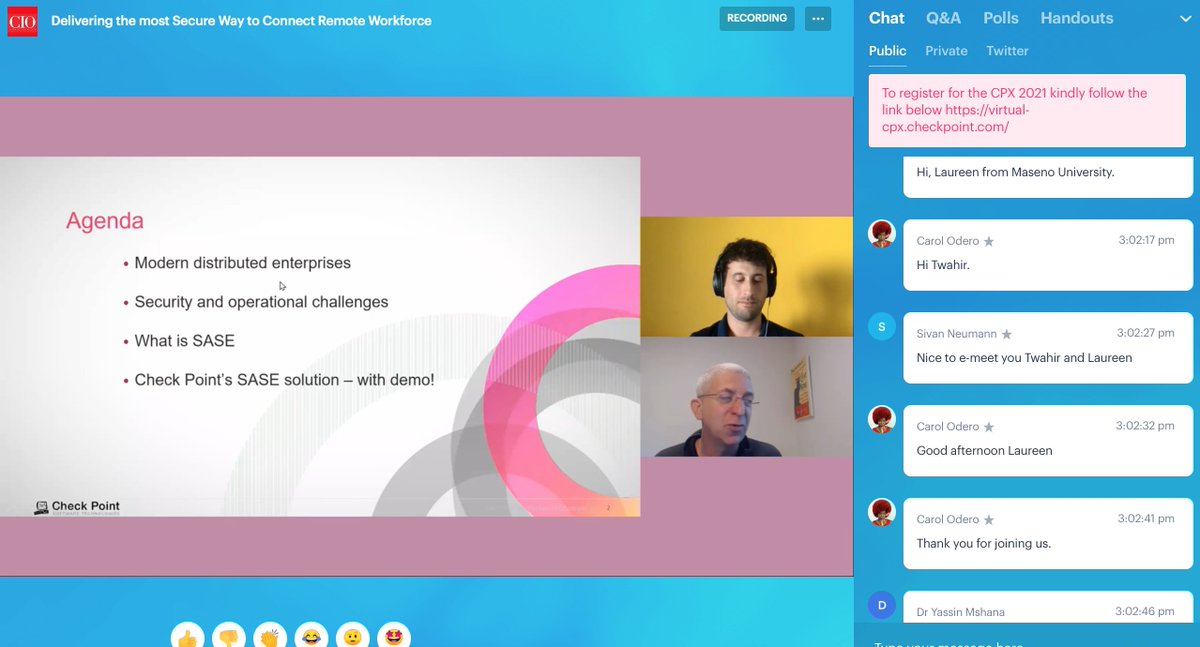1200x647 pixels.
Task: Click the bottom speaker video with glasses
Action: (747, 396)
